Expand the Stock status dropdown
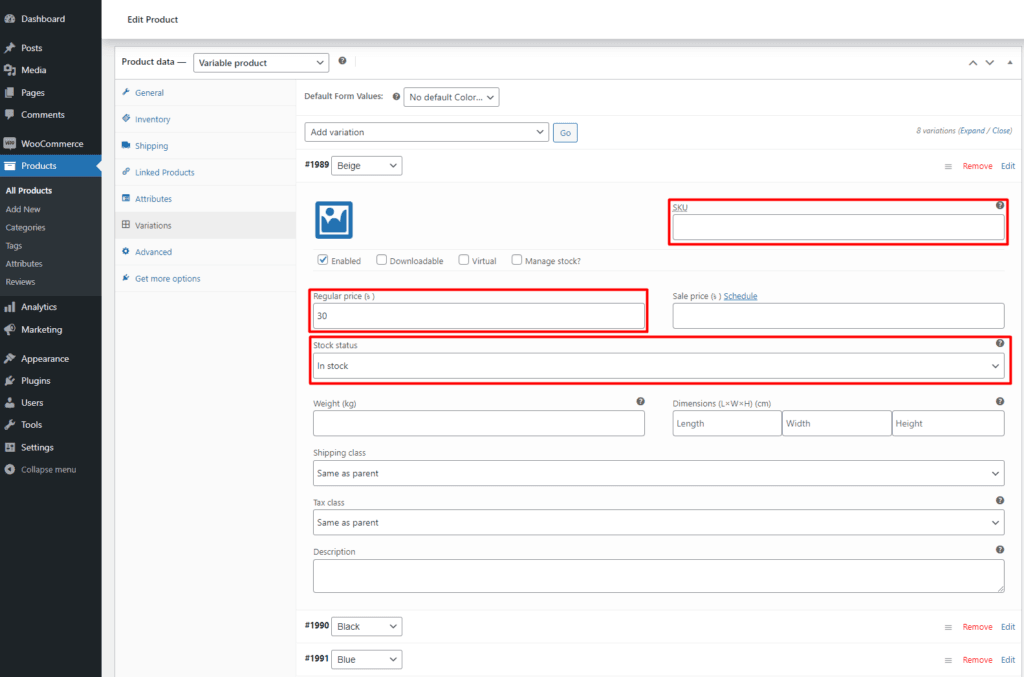Screen dimensions: 1024x677 [658, 367]
